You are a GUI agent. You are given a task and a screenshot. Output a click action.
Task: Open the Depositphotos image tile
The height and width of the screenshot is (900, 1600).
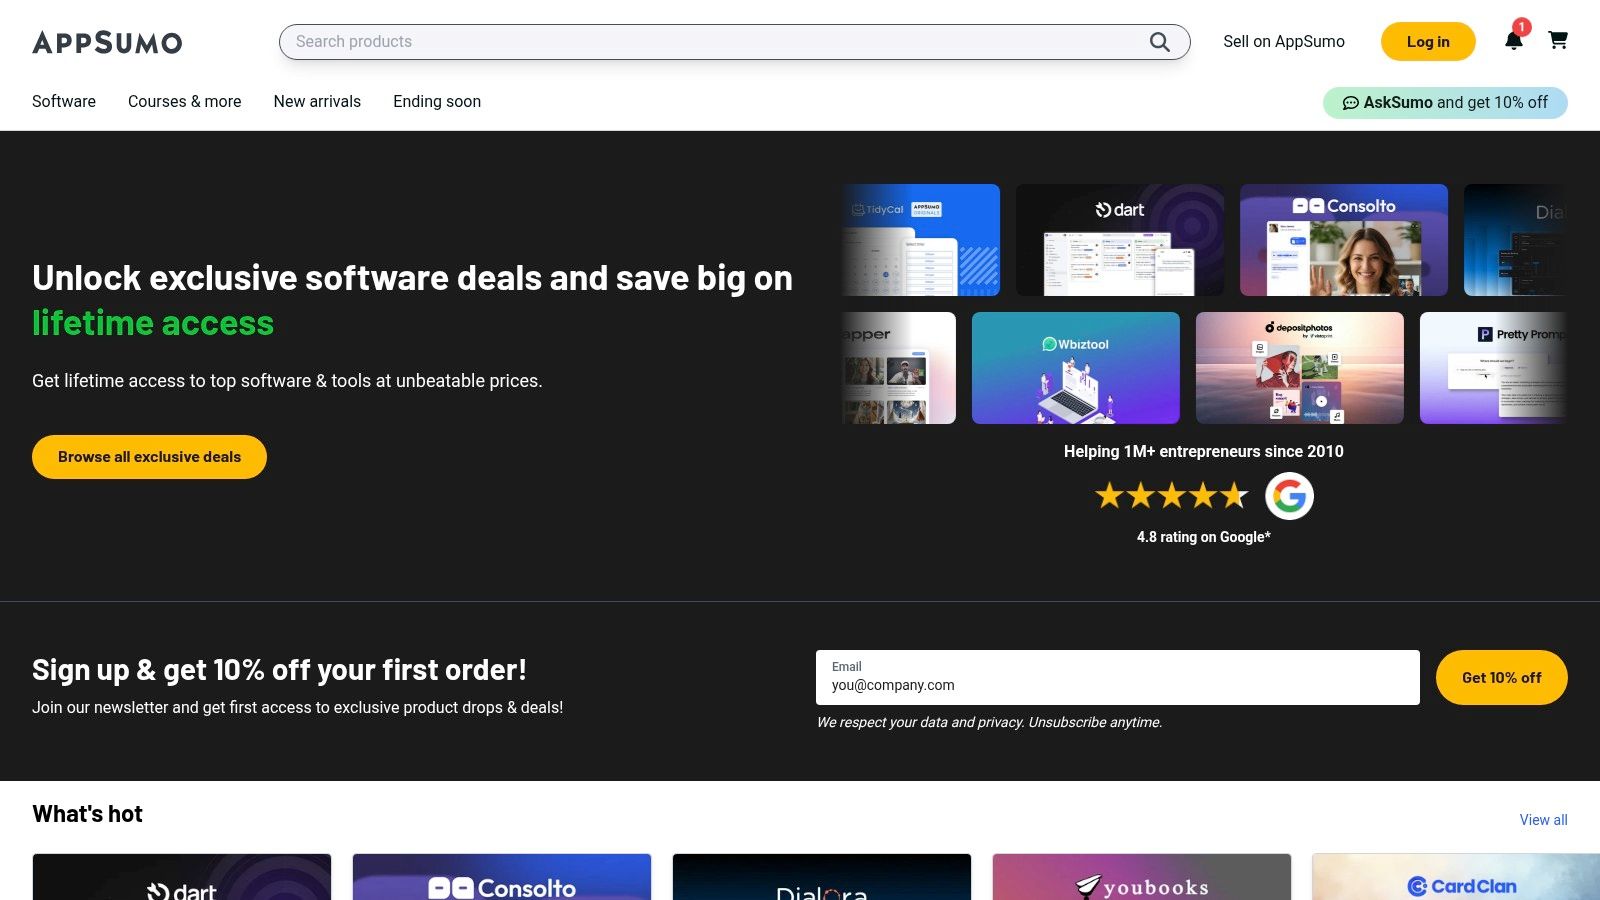point(1299,367)
